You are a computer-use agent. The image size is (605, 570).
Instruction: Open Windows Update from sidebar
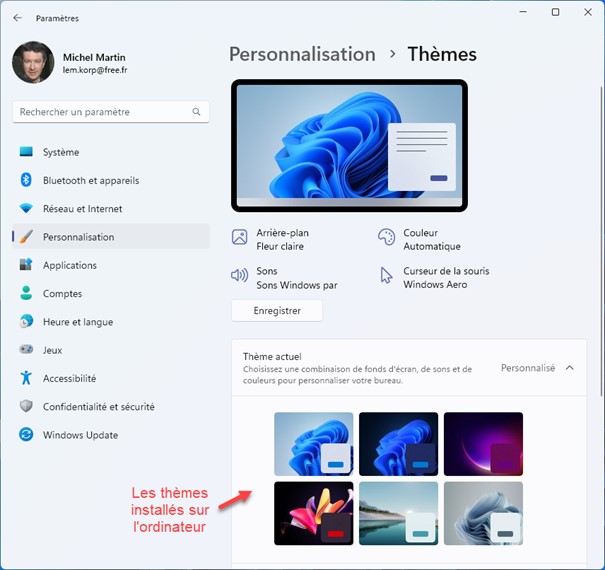coord(80,435)
